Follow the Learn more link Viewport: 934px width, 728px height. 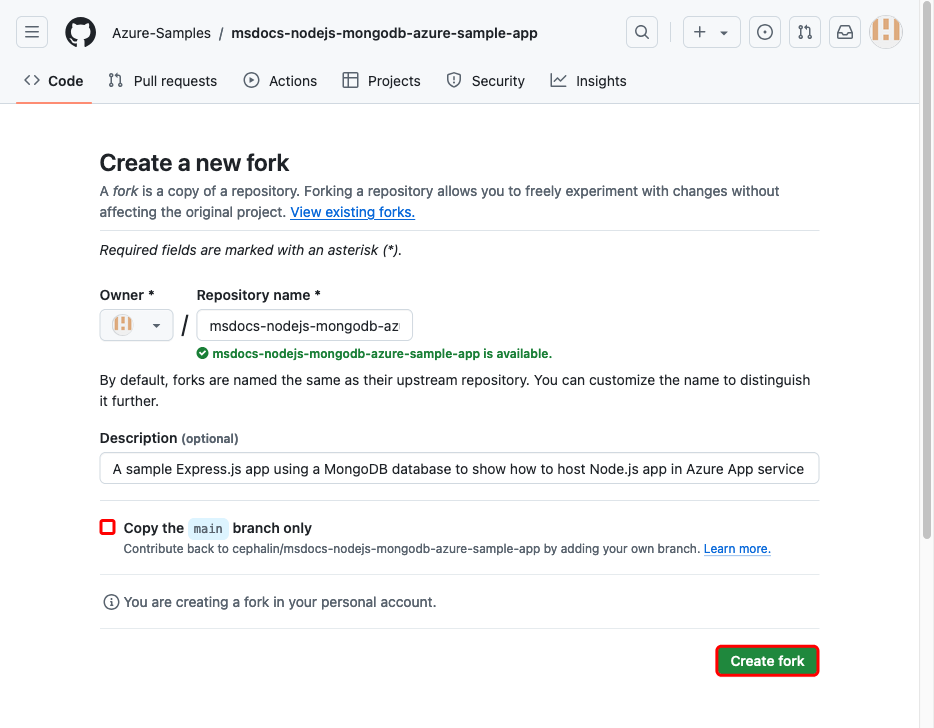tap(737, 549)
